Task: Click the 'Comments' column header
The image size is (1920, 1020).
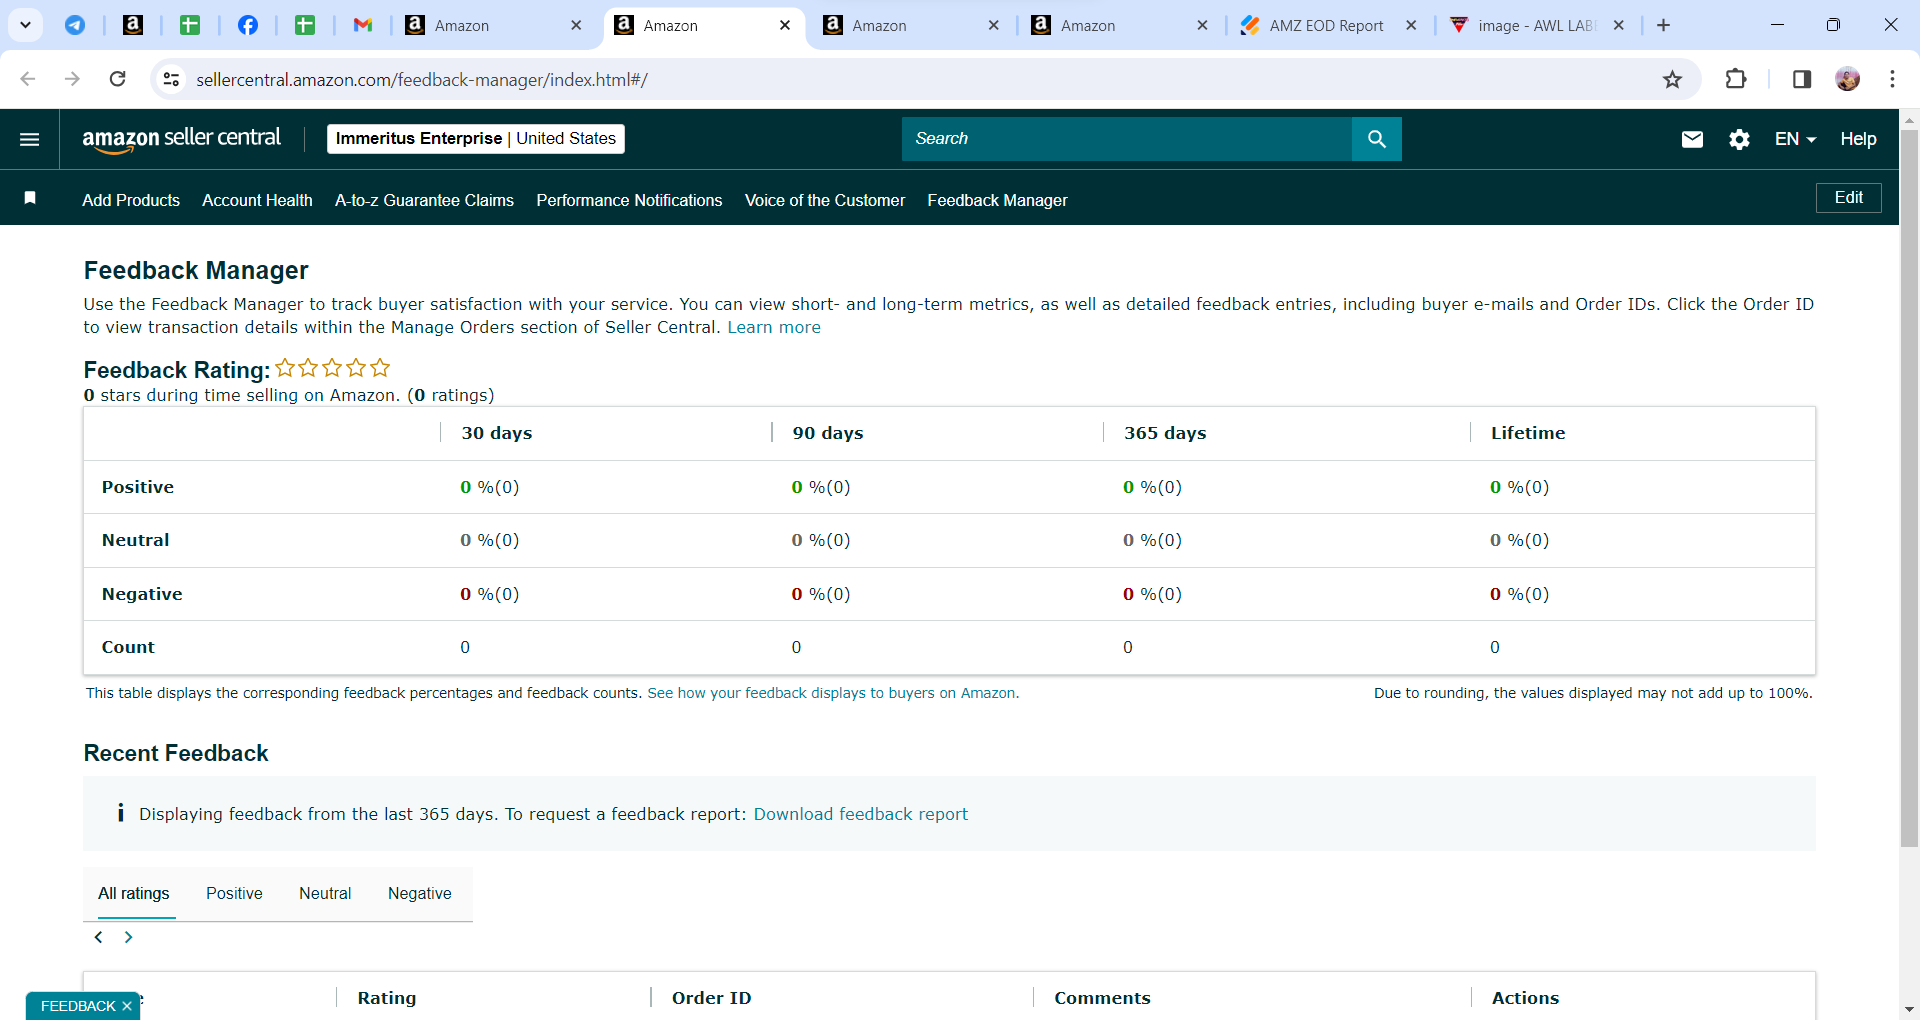Action: [x=1102, y=998]
